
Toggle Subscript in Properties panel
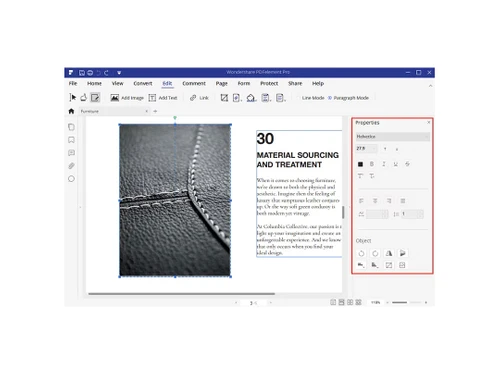(372, 176)
